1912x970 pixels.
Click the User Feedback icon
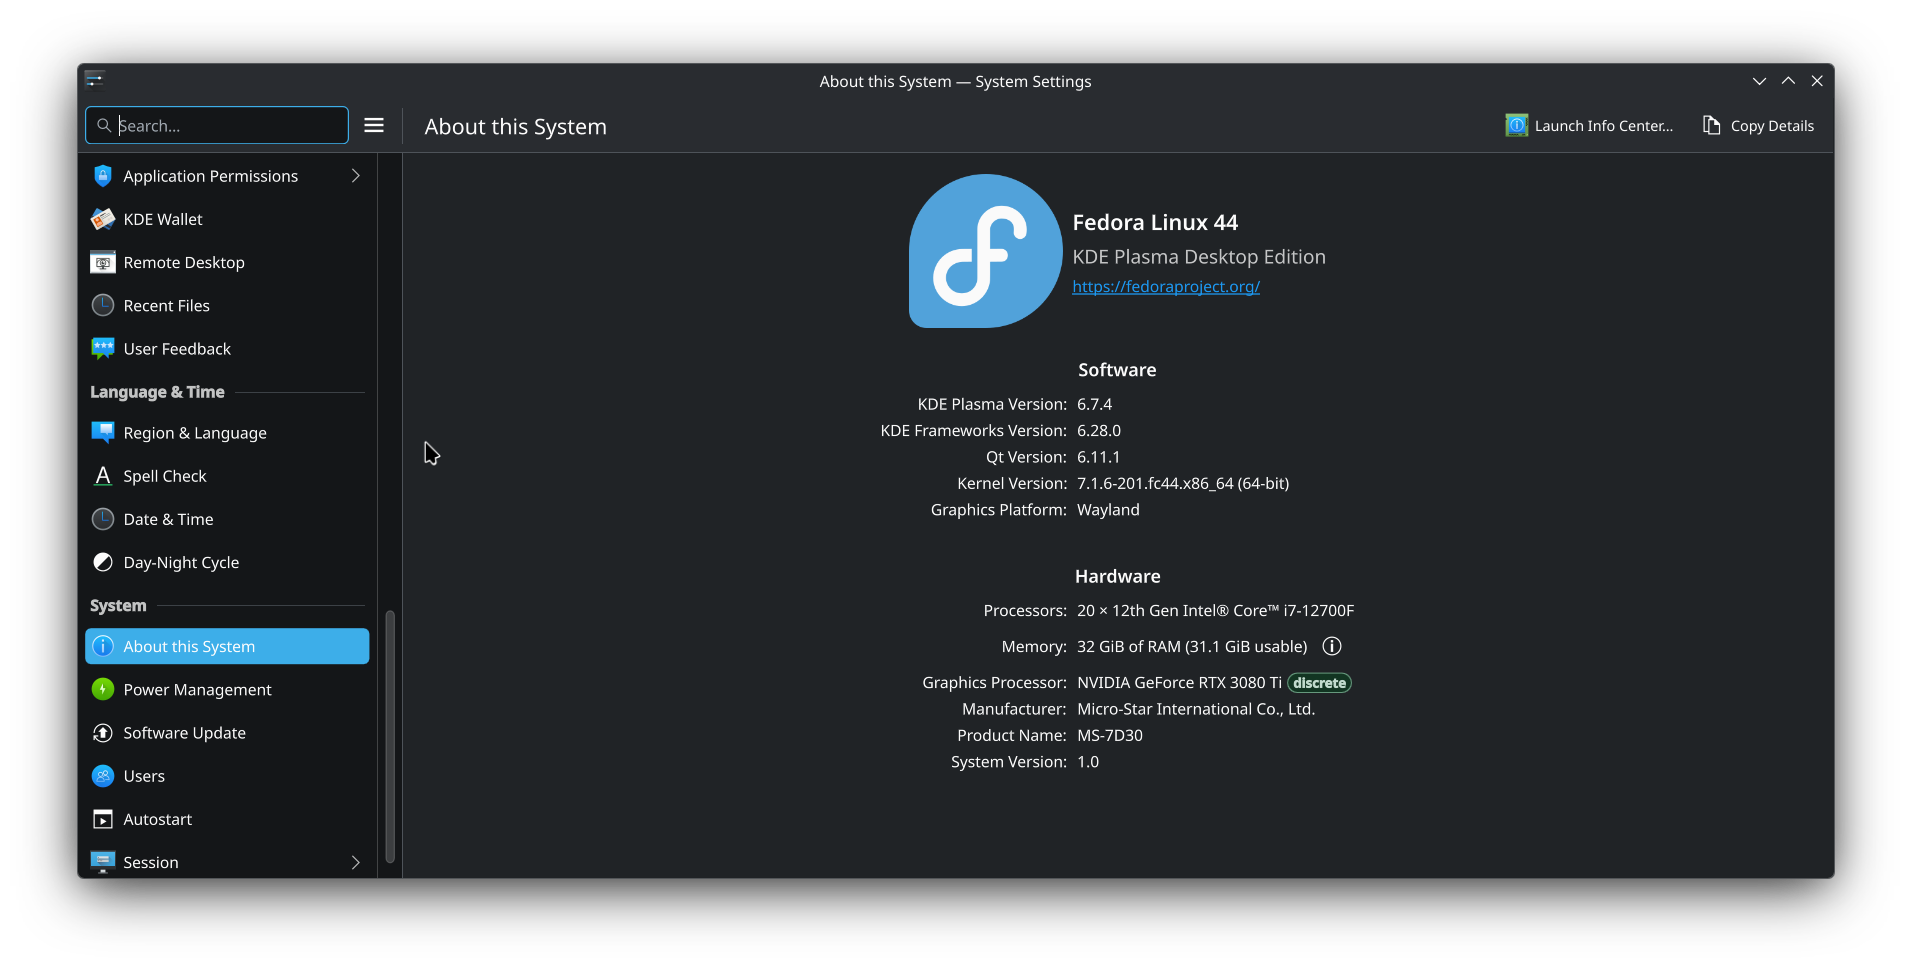(103, 348)
